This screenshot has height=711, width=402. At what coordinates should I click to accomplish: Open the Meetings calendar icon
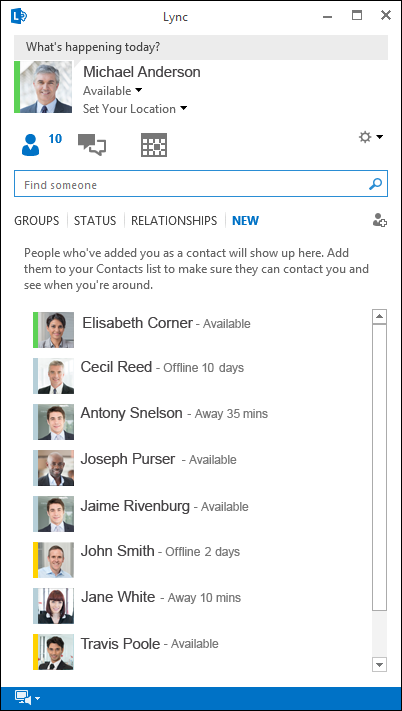pos(154,145)
